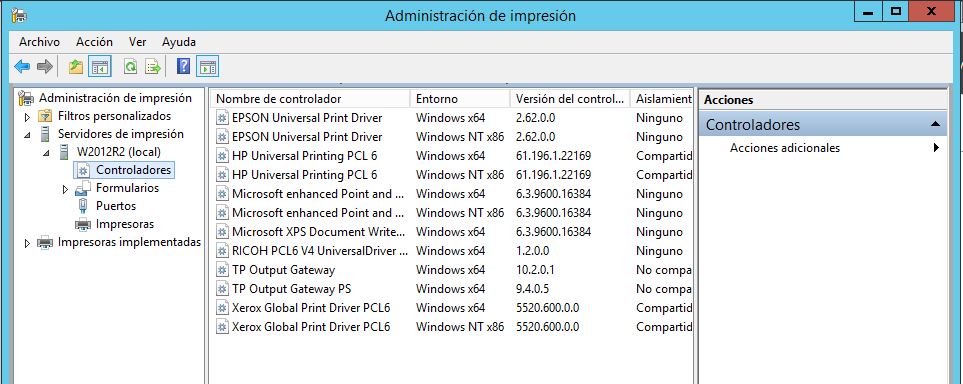Select the Puertos tree item
Viewport: 963px width, 384px height.
pyautogui.click(x=115, y=206)
